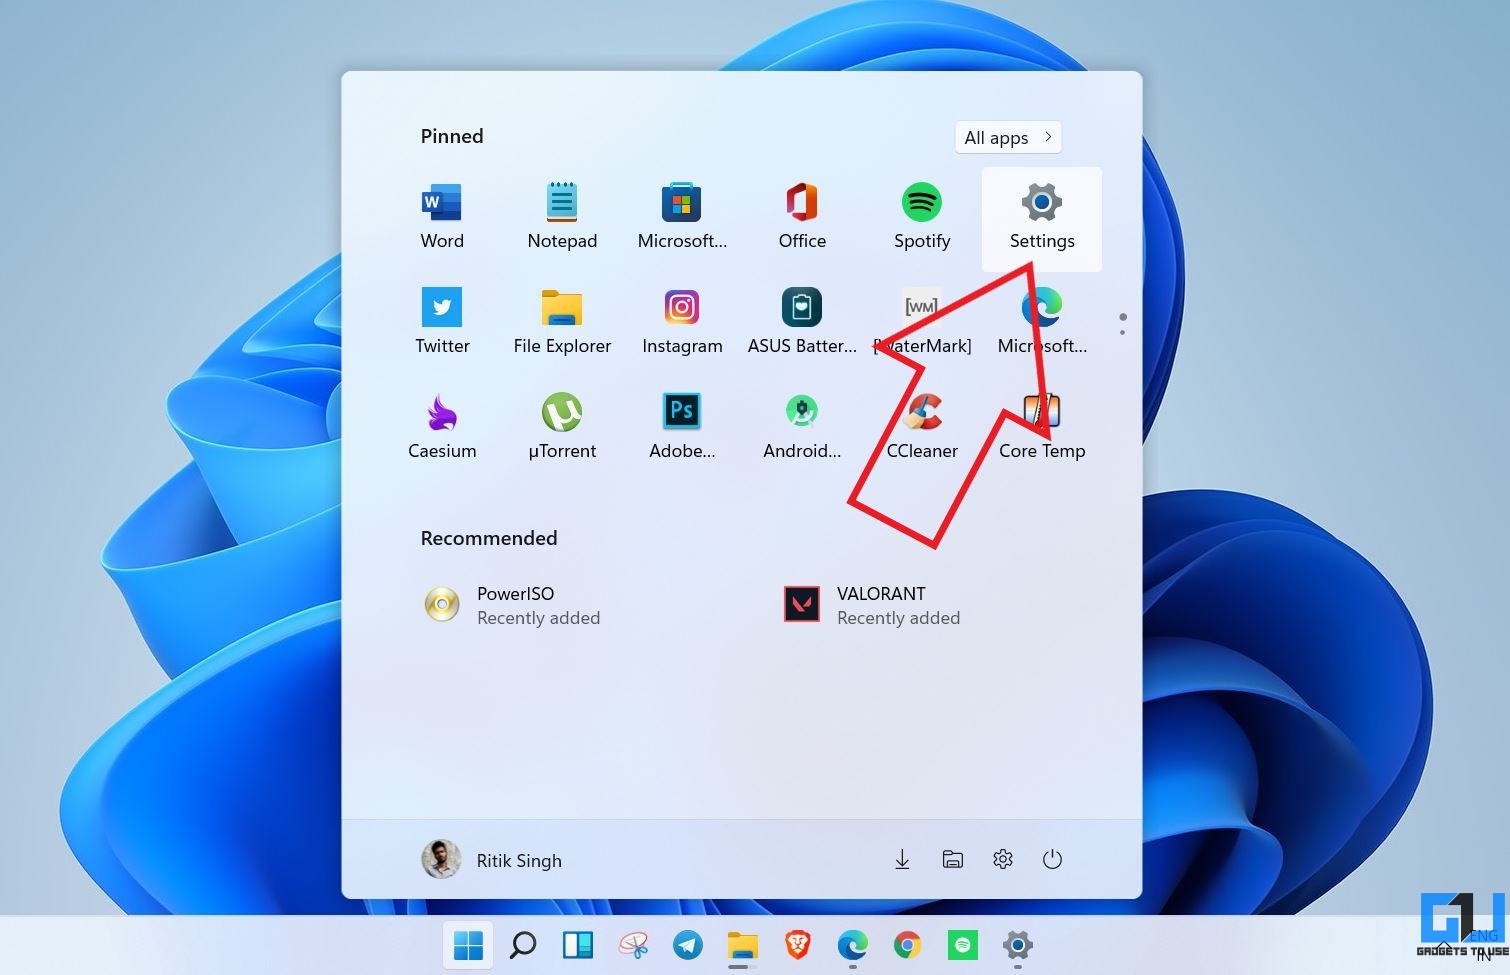Open File Explorer from pinned apps
The image size is (1510, 975).
tap(562, 323)
